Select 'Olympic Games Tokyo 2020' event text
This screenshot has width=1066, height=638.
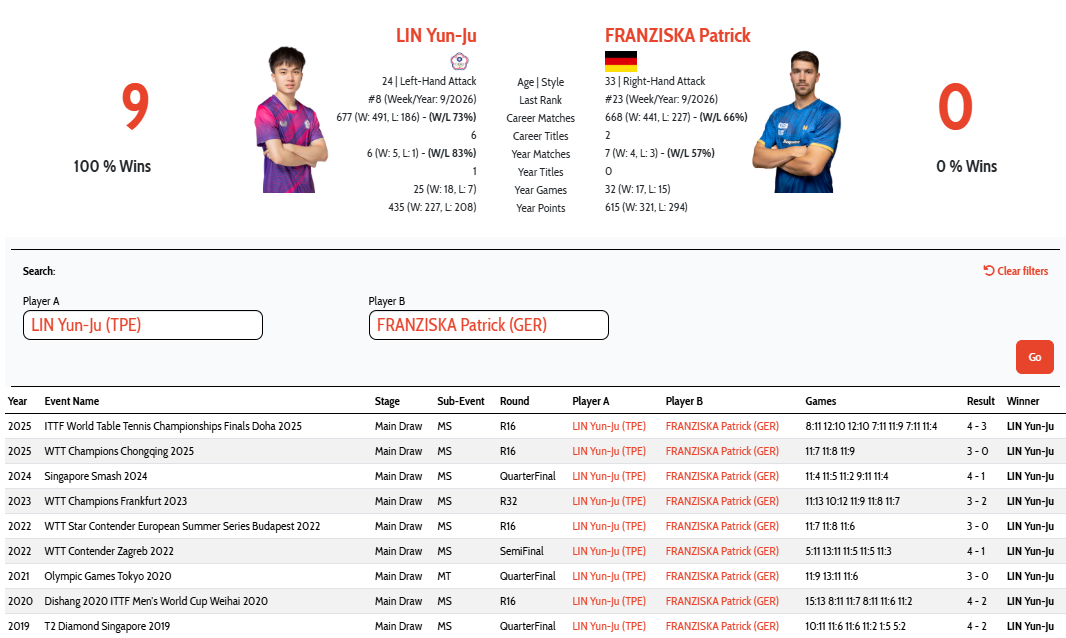coord(107,576)
